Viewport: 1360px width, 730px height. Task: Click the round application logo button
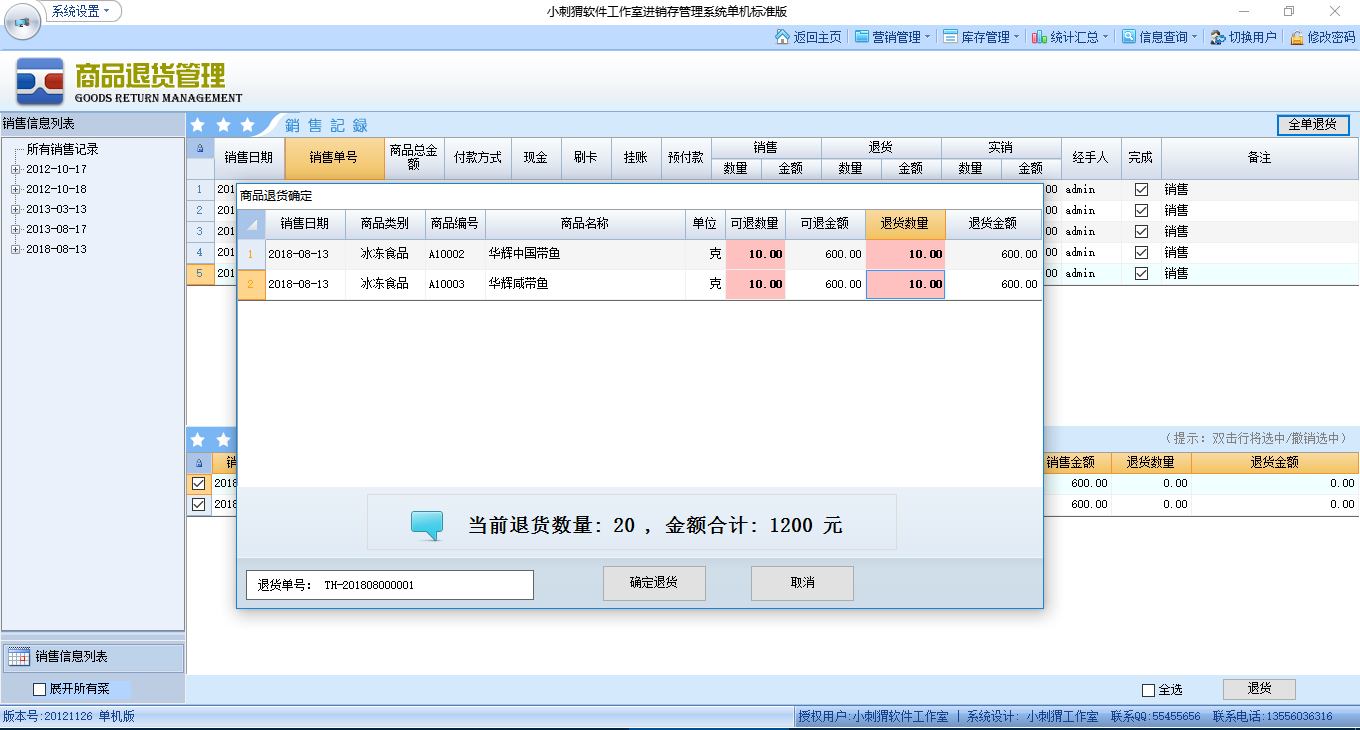pos(21,21)
